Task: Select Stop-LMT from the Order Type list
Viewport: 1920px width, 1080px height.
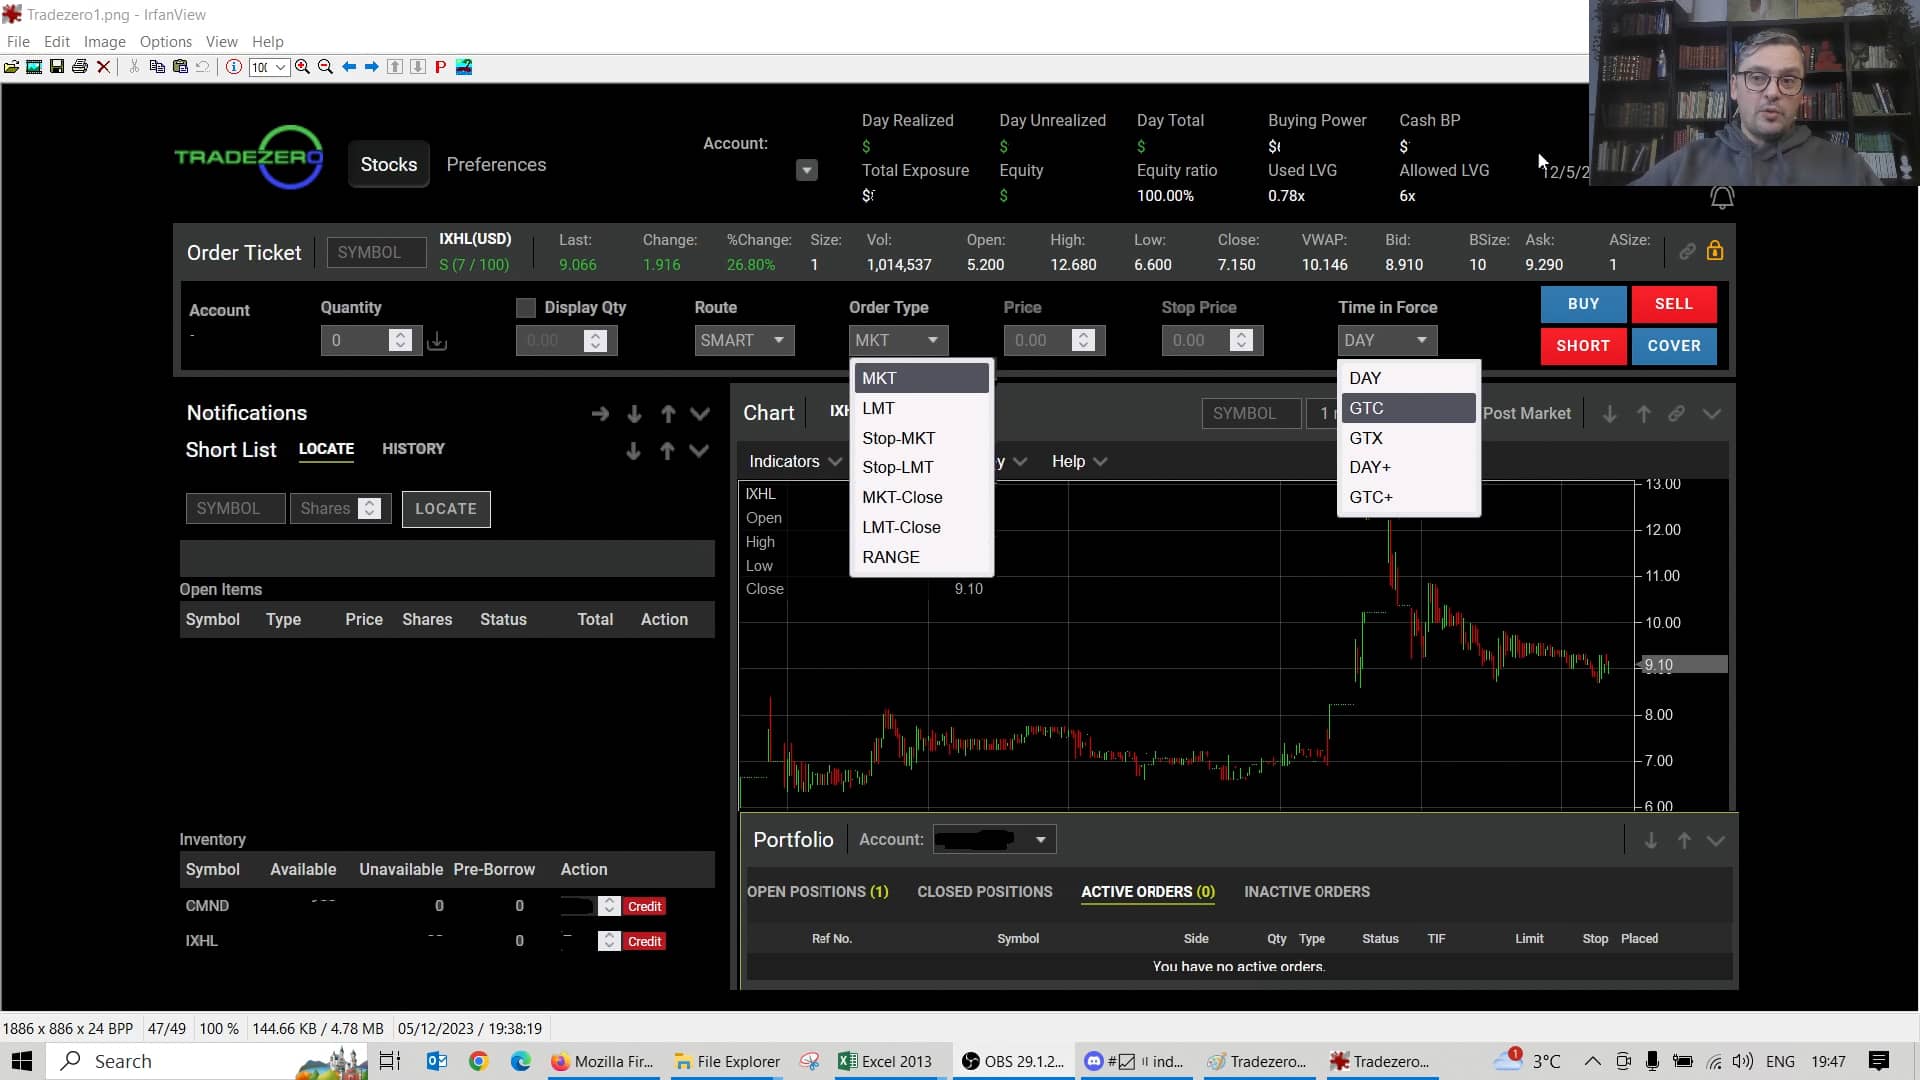Action: click(898, 467)
